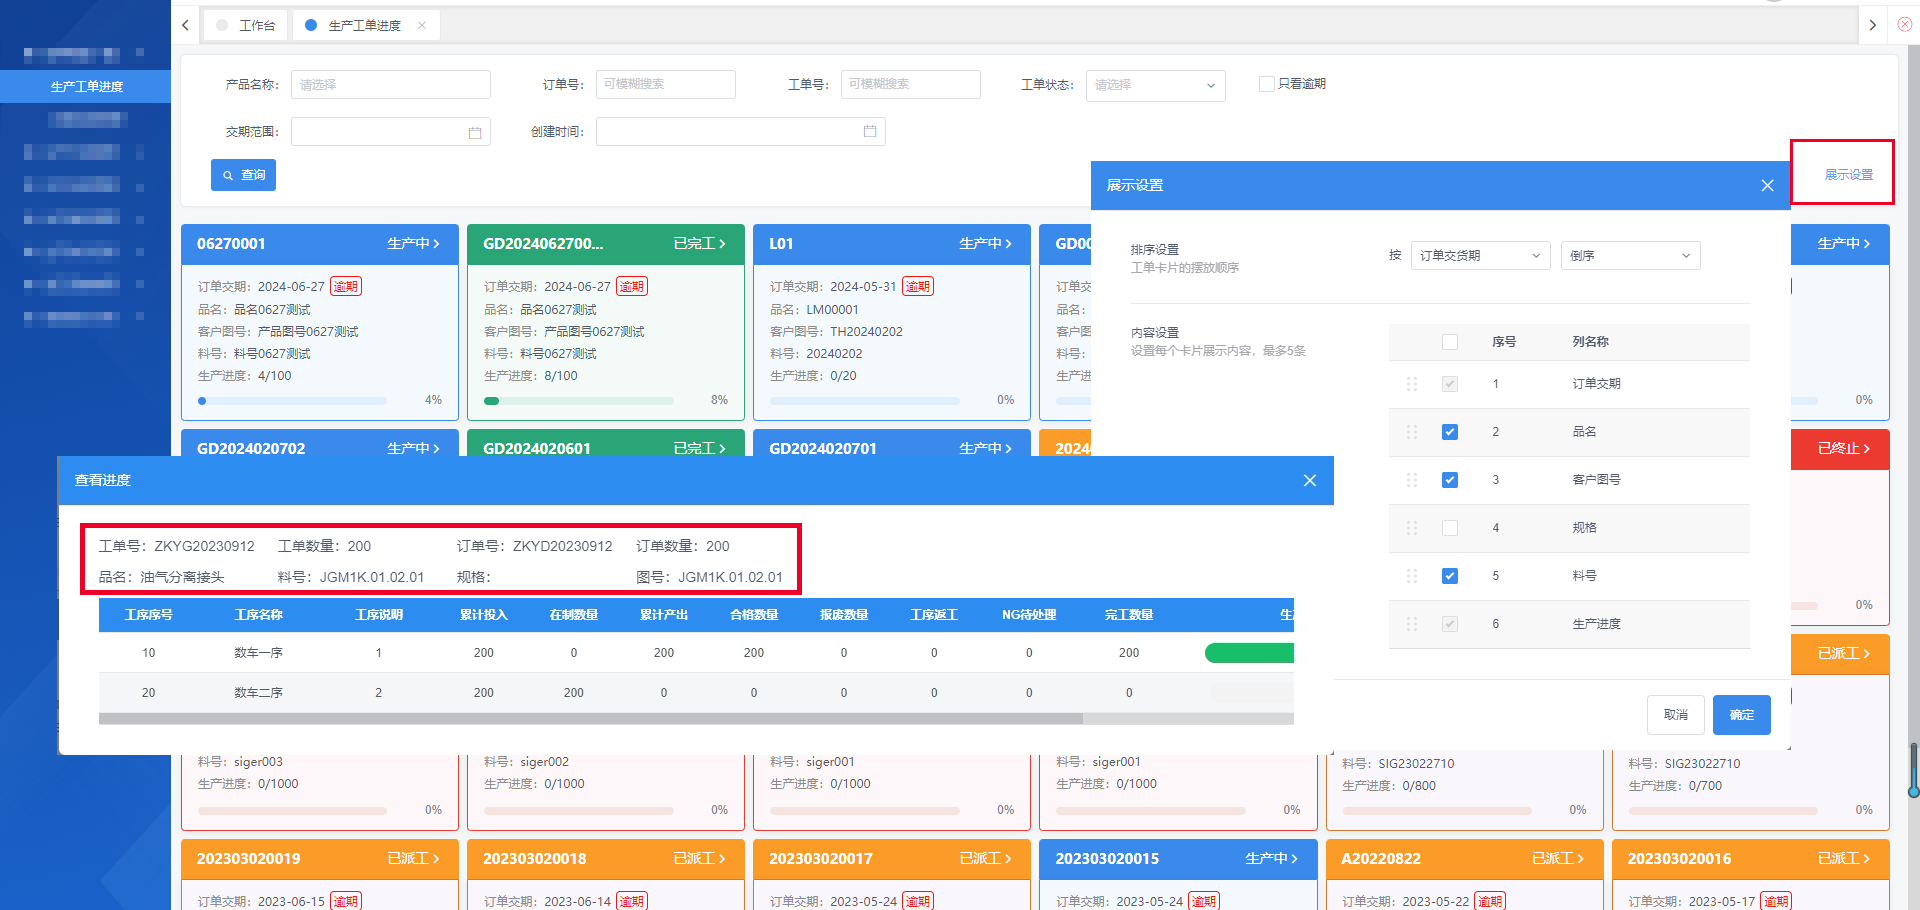This screenshot has height=910, width=1920.
Task: Switch to the 工作台 tab
Action: [247, 25]
